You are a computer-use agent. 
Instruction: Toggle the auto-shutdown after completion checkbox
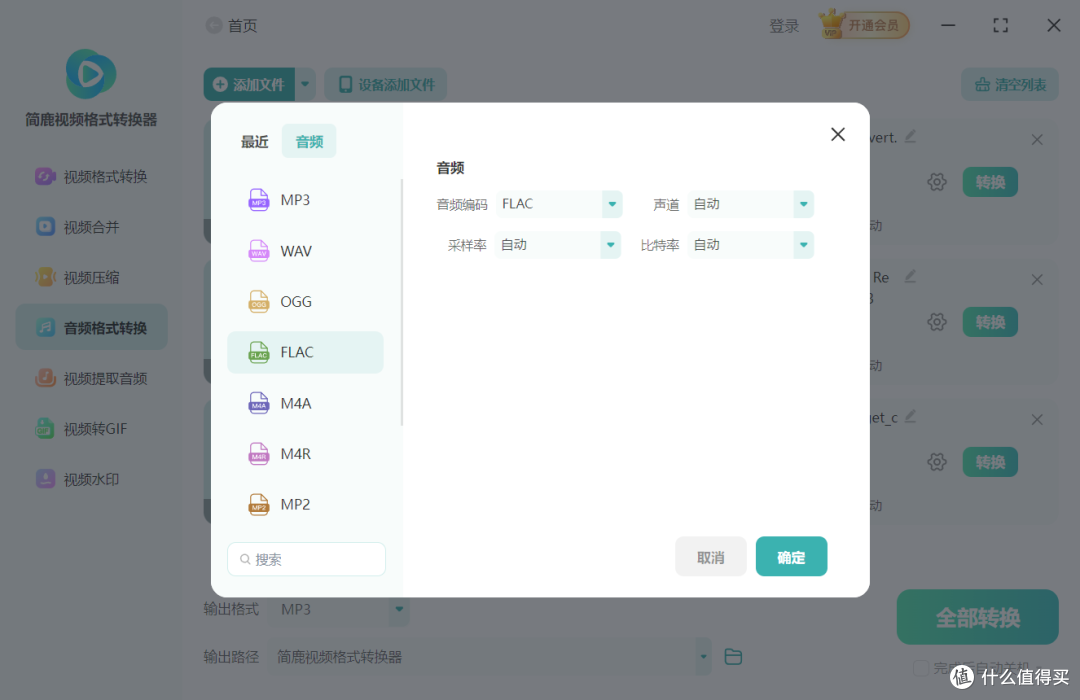click(x=920, y=668)
